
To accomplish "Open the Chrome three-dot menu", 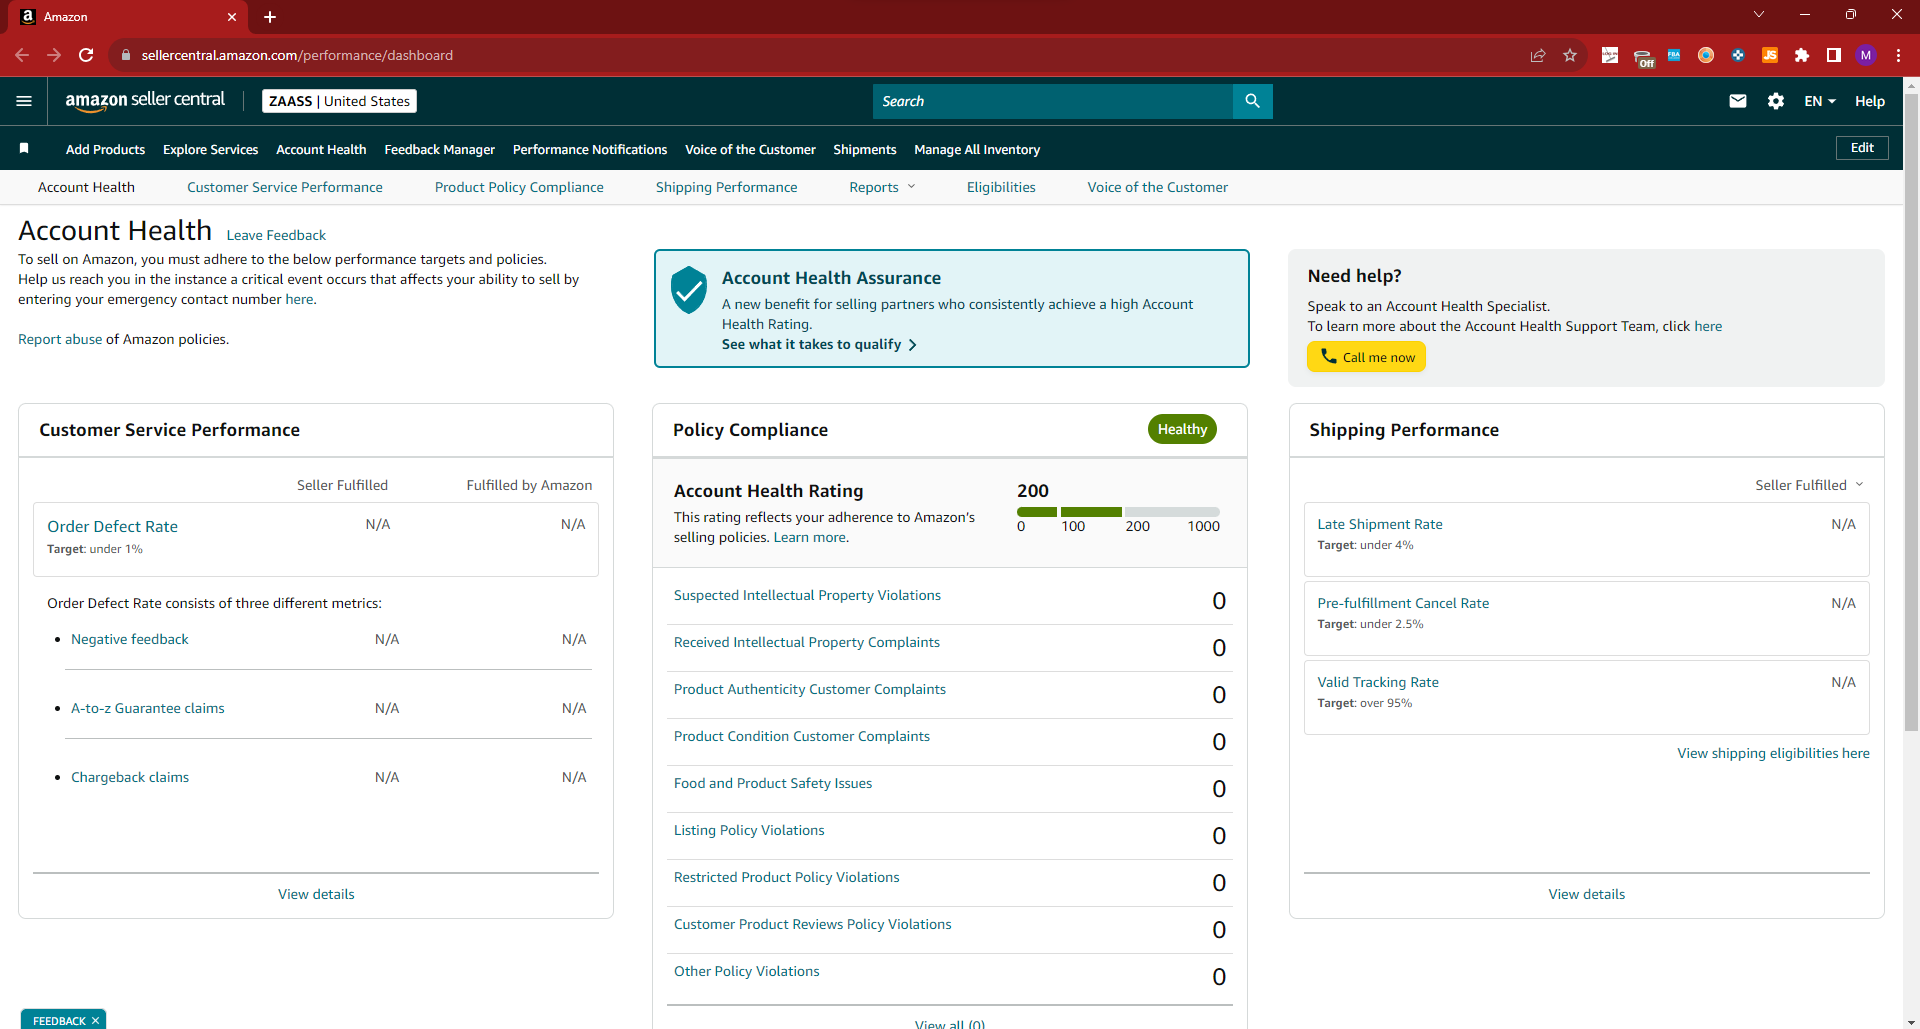I will pyautogui.click(x=1898, y=55).
